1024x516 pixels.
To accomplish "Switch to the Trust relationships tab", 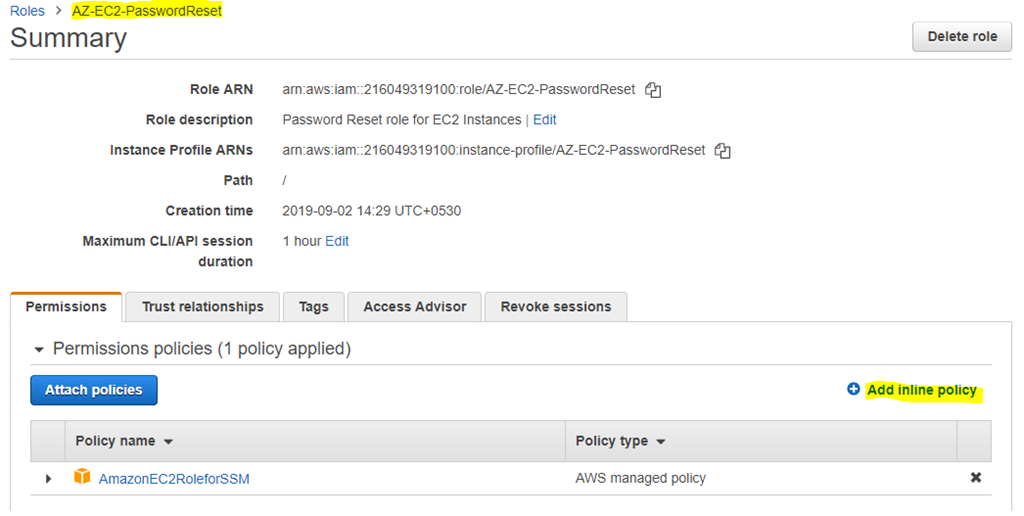I will [x=202, y=307].
